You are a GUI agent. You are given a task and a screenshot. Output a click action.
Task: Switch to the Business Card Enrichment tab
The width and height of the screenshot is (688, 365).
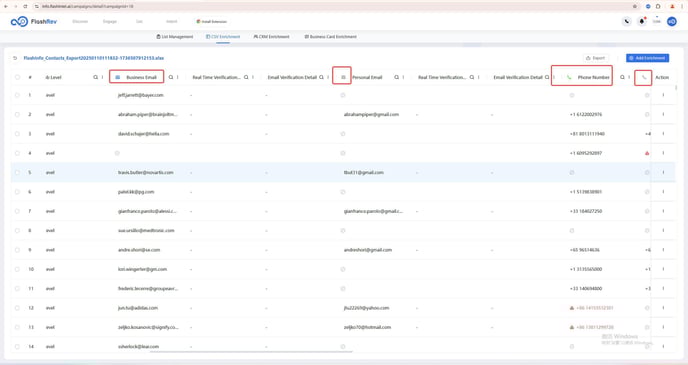[x=330, y=37]
